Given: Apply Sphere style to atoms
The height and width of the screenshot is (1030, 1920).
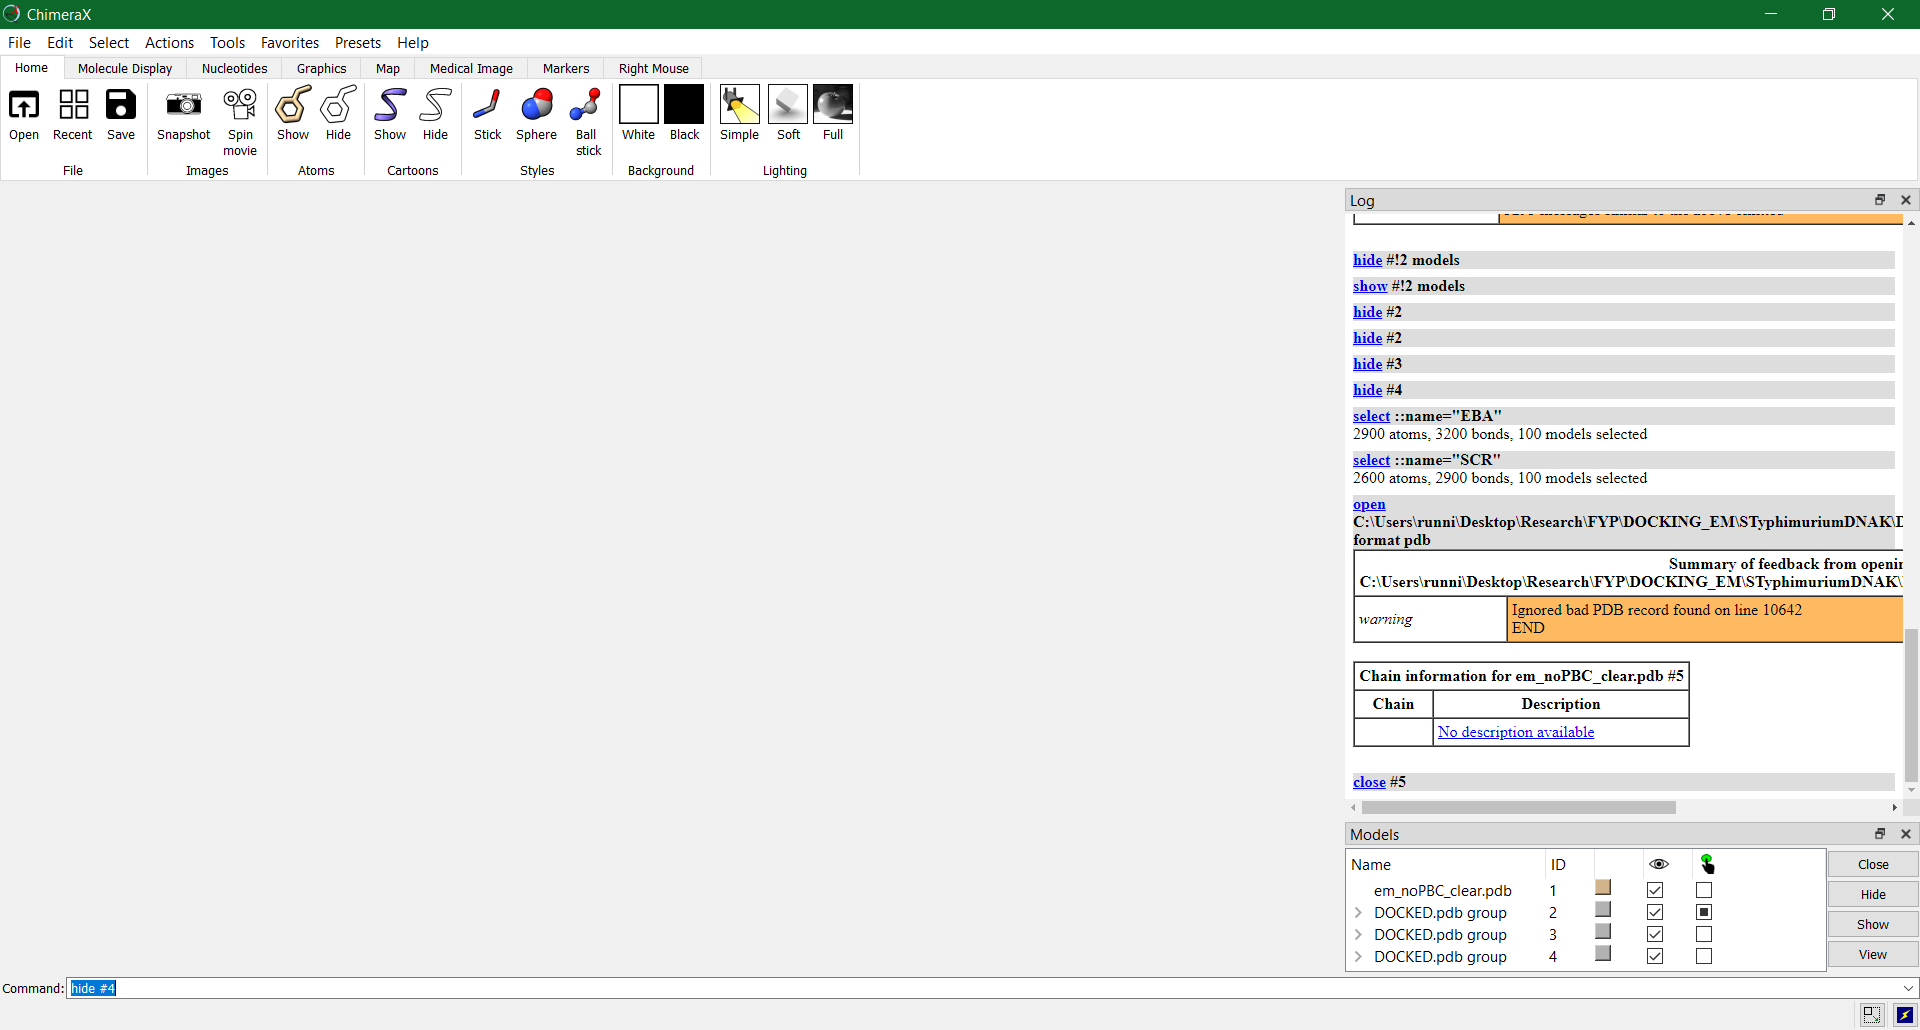Looking at the screenshot, I should tap(536, 105).
